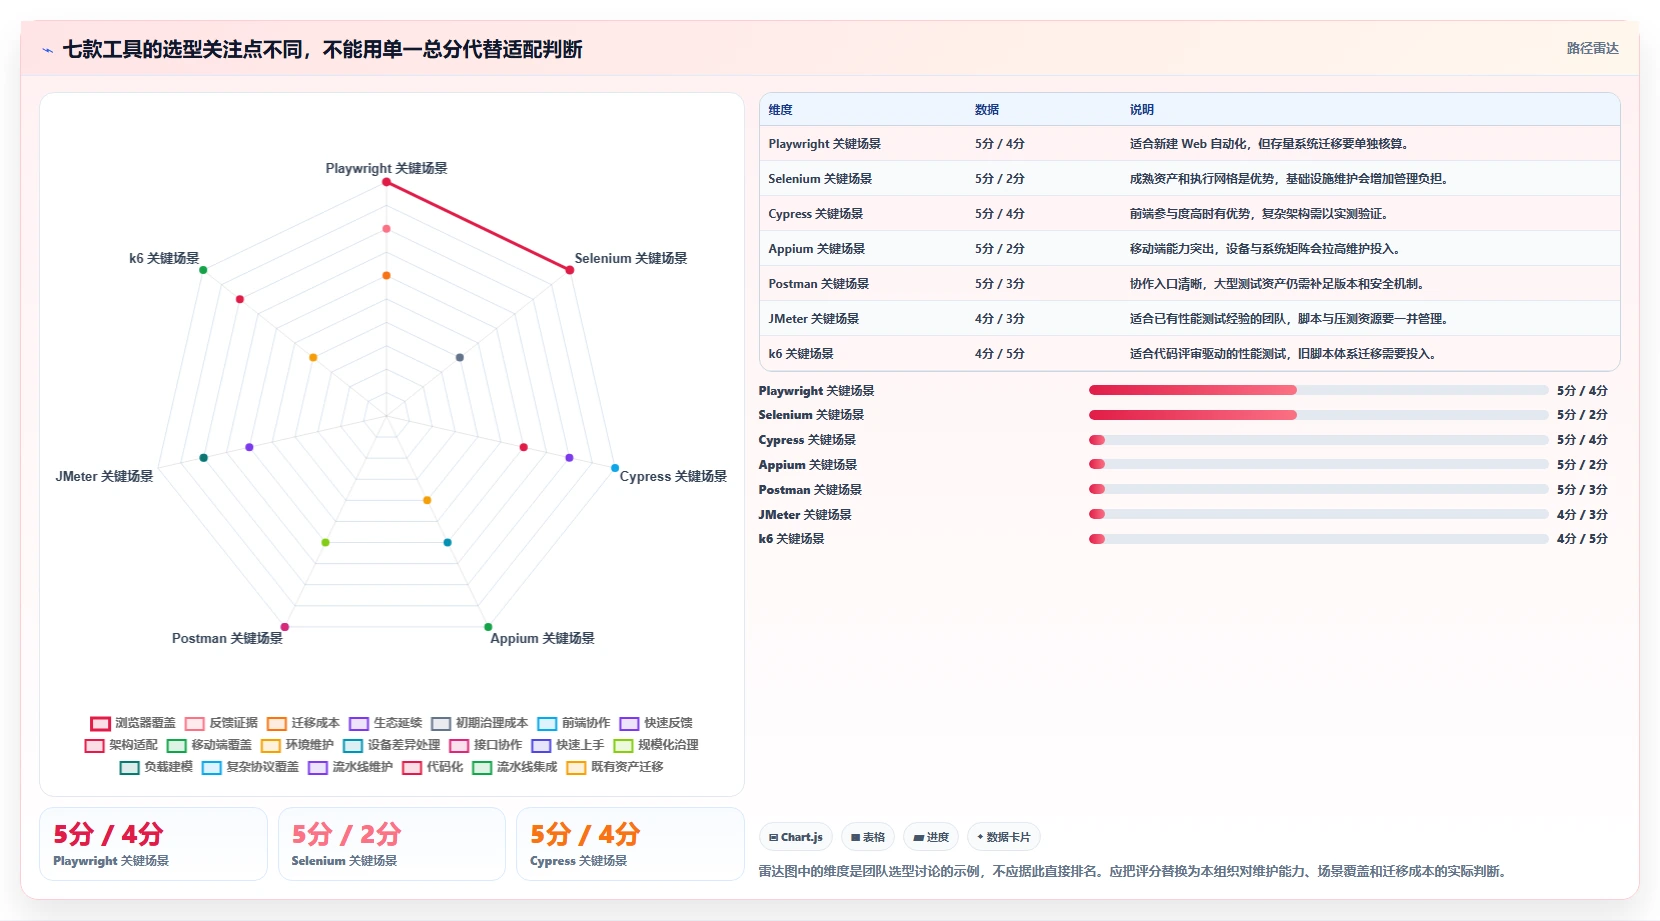This screenshot has height=921, width=1660.
Task: Click the k6 关键场景 progress bar
Action: (1318, 539)
